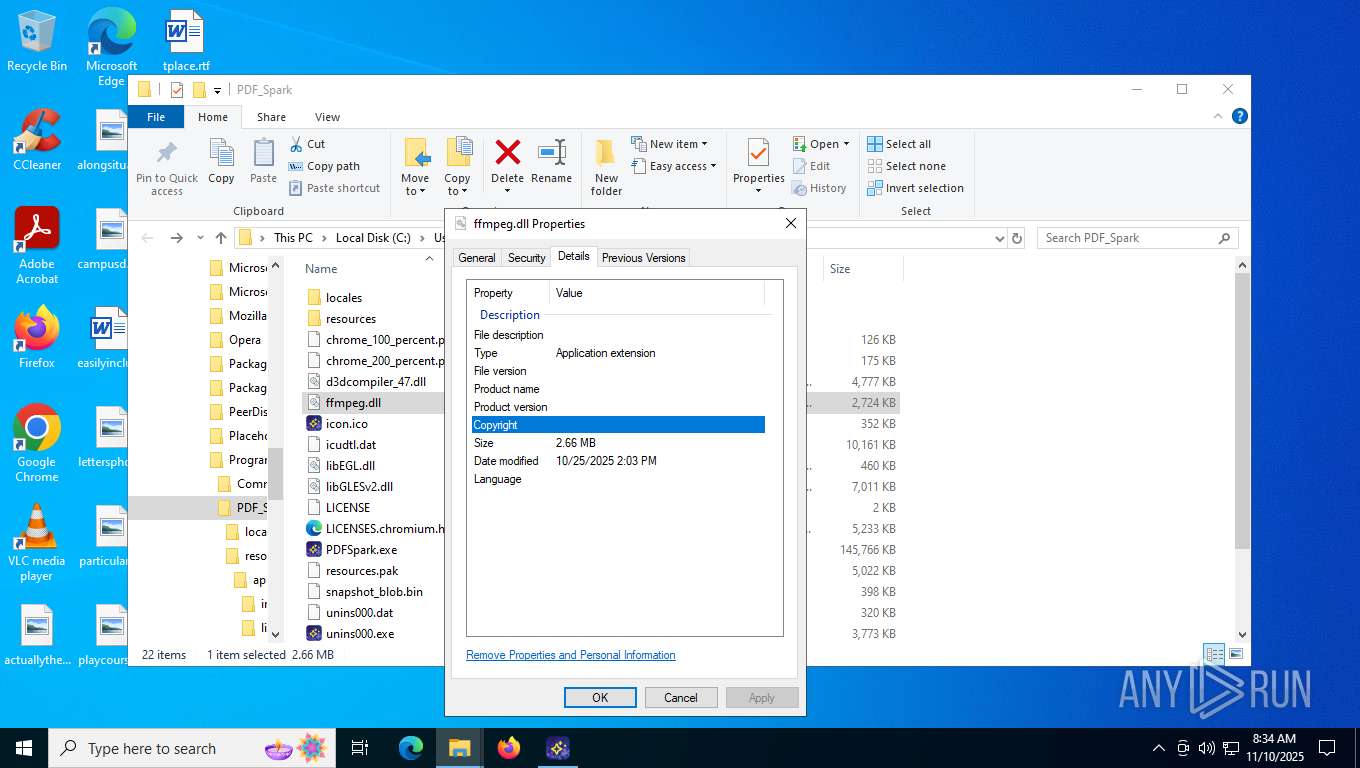Click Cancel in Properties dialog

(x=681, y=697)
